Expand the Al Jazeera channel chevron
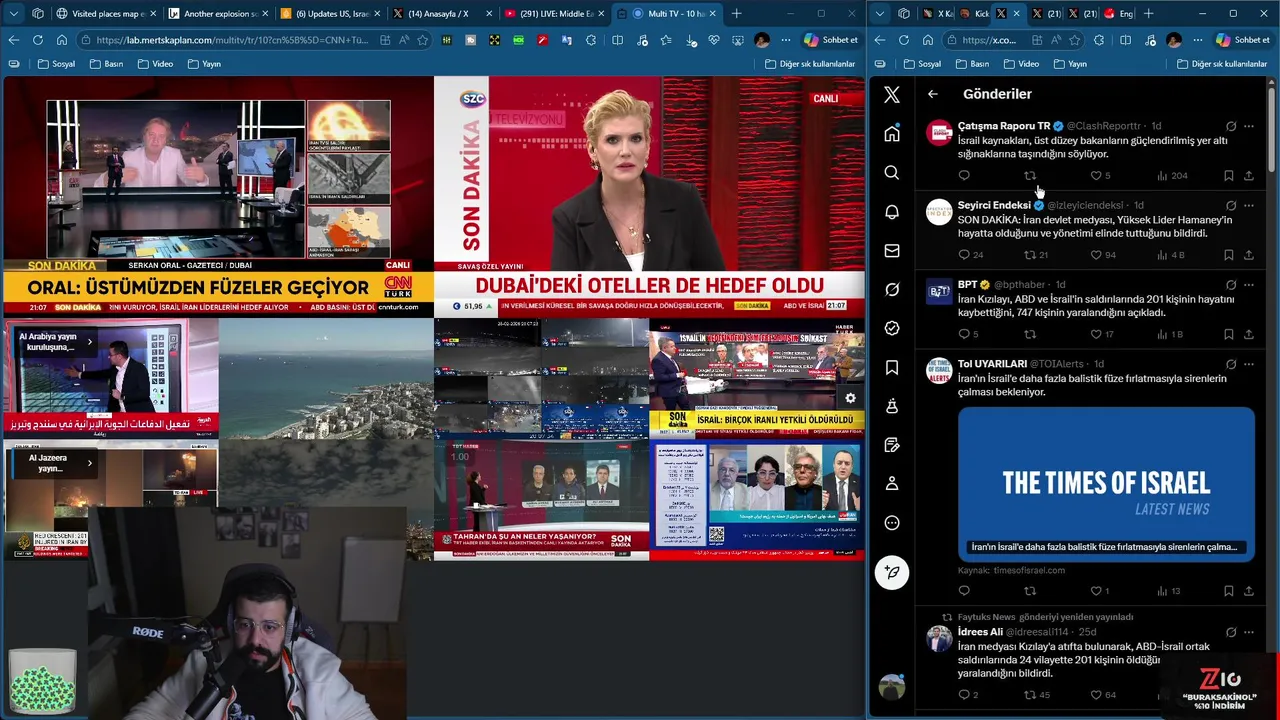The height and width of the screenshot is (720, 1280). (x=89, y=463)
